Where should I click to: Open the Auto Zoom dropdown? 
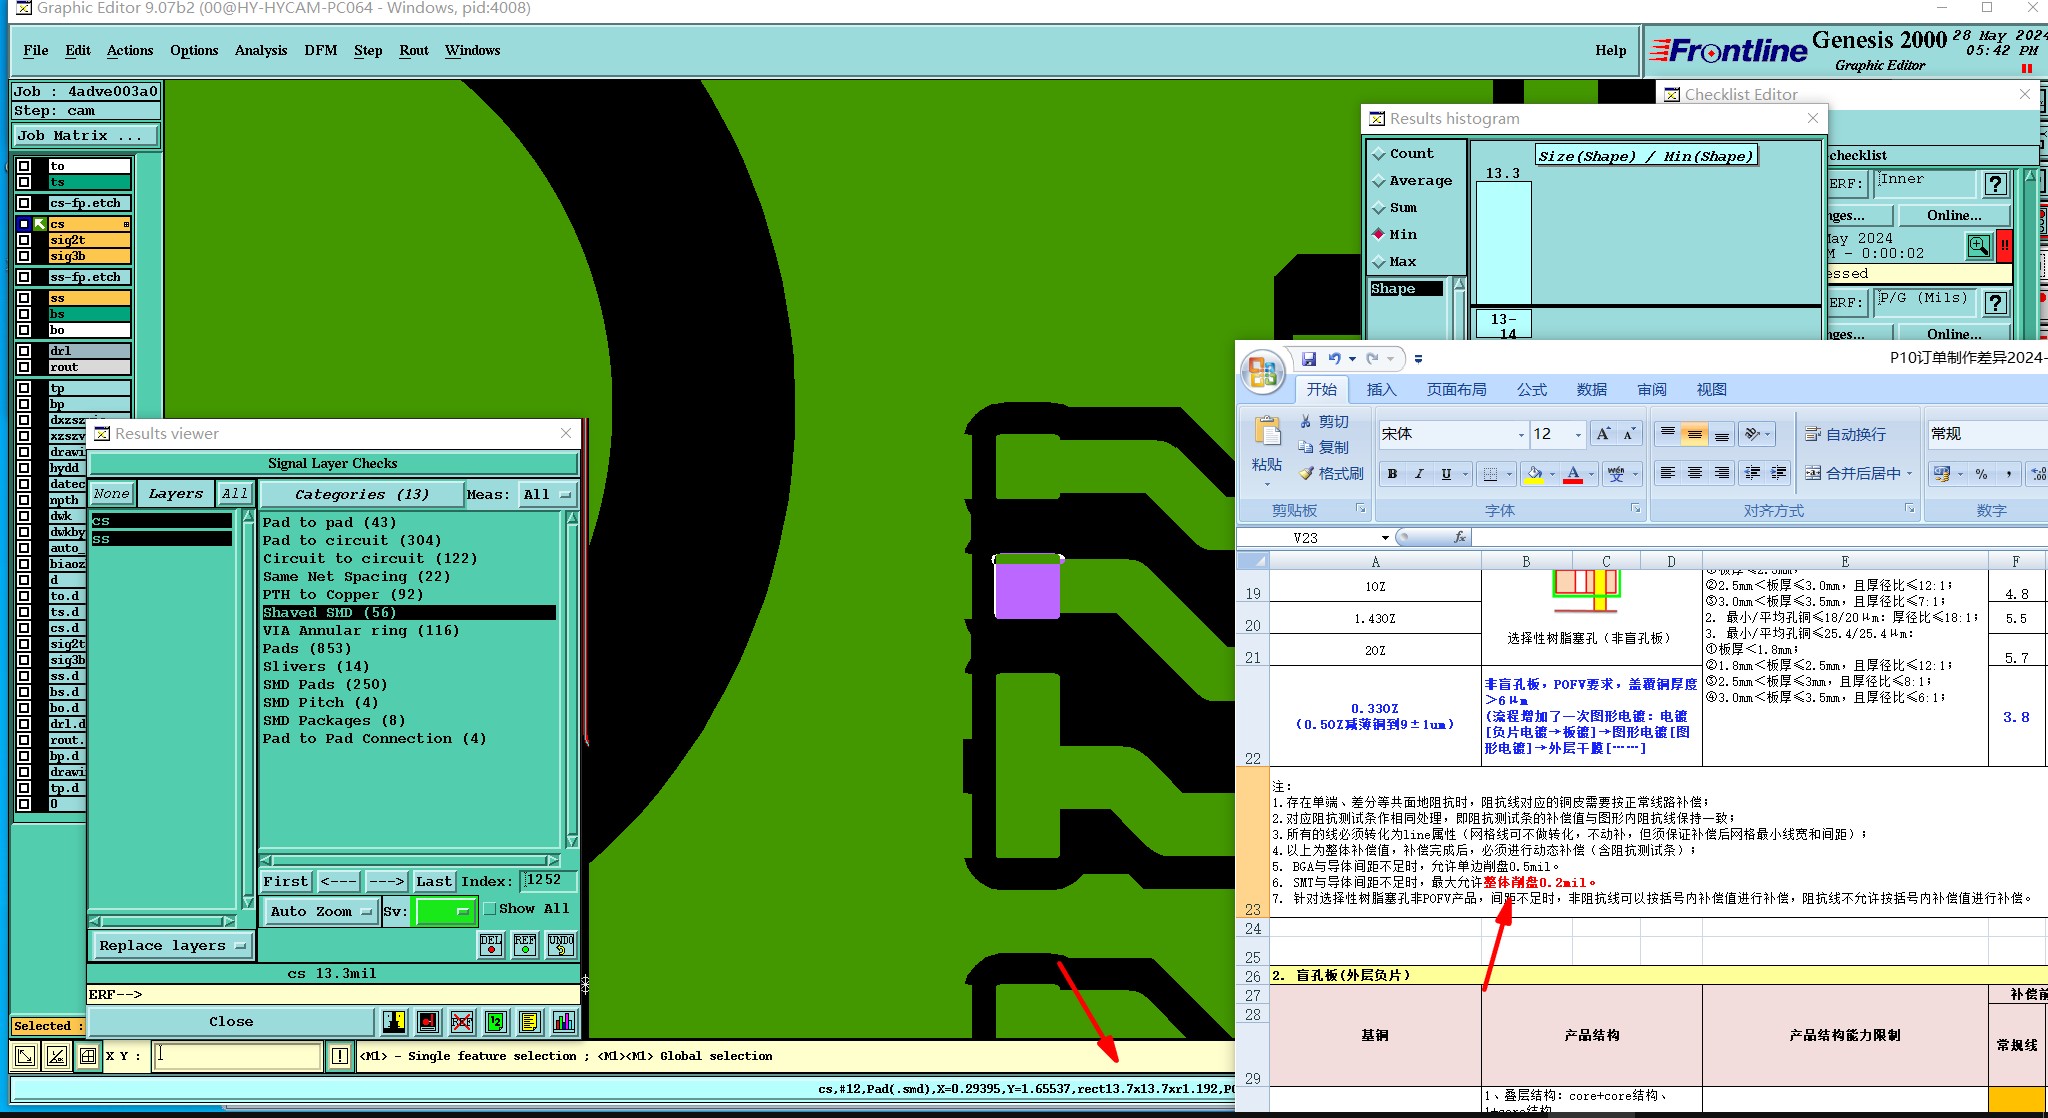pos(320,911)
